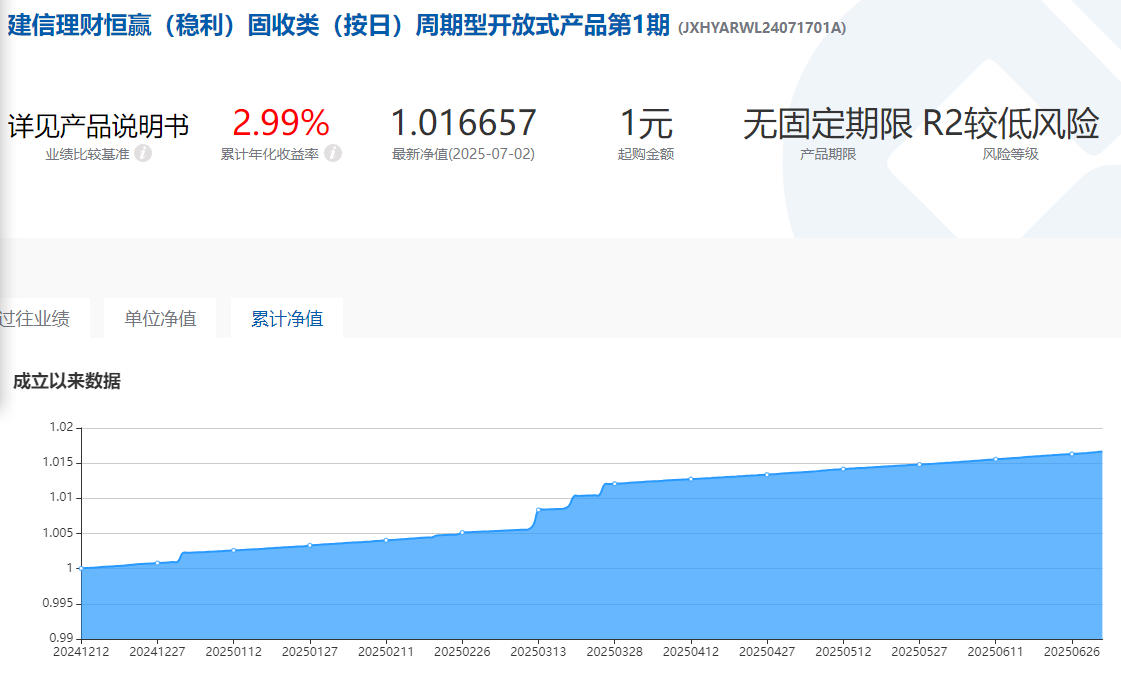This screenshot has height=677, width=1121.
Task: Click chart data point at 20250412
Action: 691,479
